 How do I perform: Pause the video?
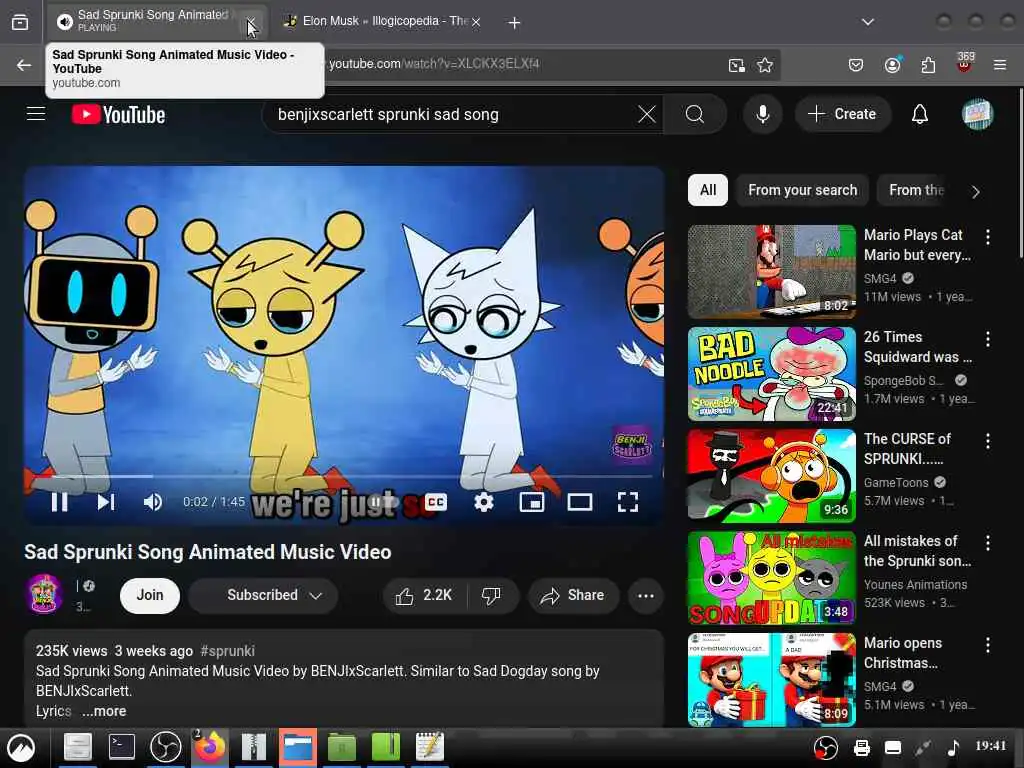click(59, 502)
